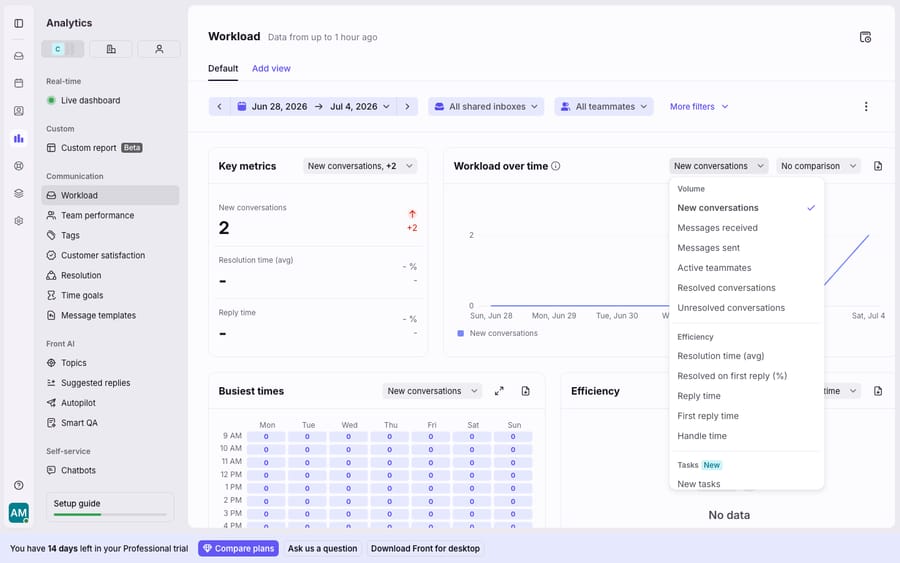Open the Calendar icon in left rail
The width and height of the screenshot is (900, 563).
19,83
